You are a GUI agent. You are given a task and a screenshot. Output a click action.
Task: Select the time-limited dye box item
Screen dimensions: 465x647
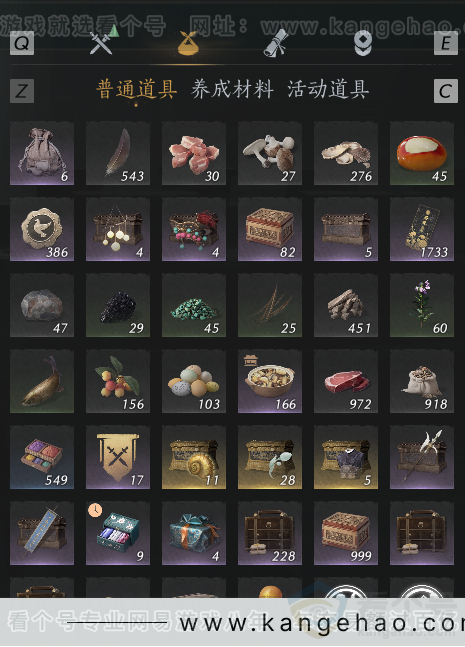118,533
